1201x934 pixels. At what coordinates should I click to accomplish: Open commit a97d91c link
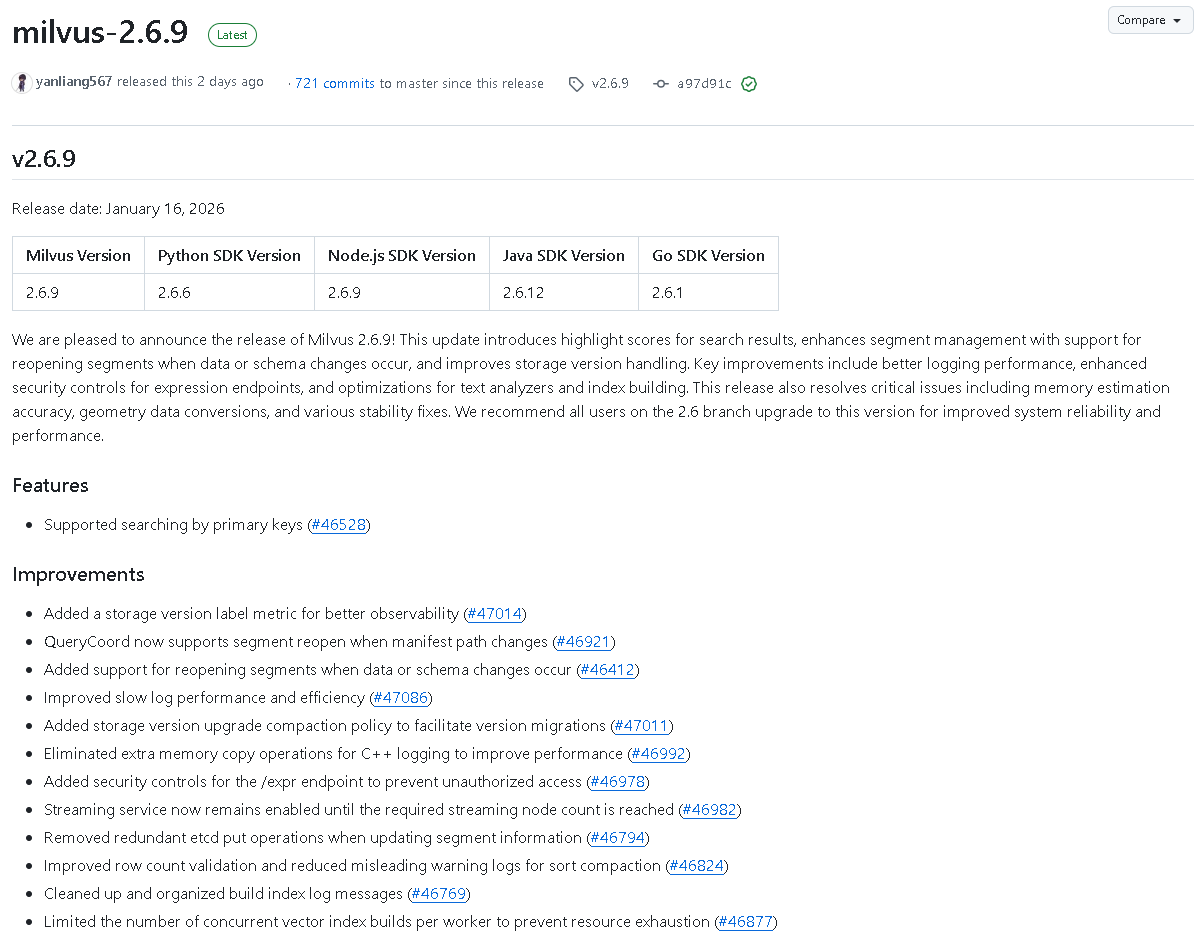704,84
